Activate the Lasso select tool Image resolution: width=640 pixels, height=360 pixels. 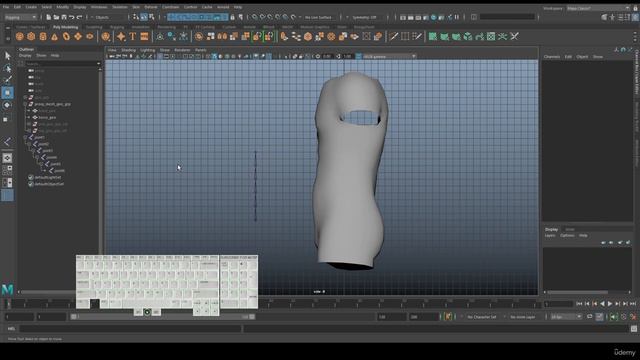point(7,68)
